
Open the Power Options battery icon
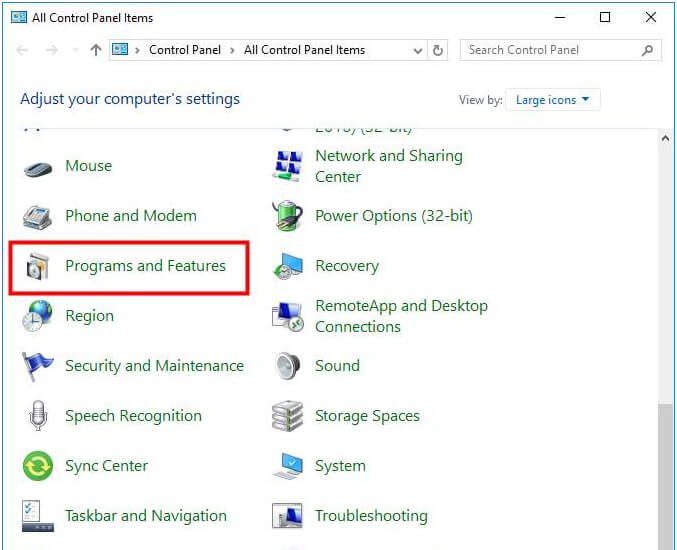coord(288,216)
